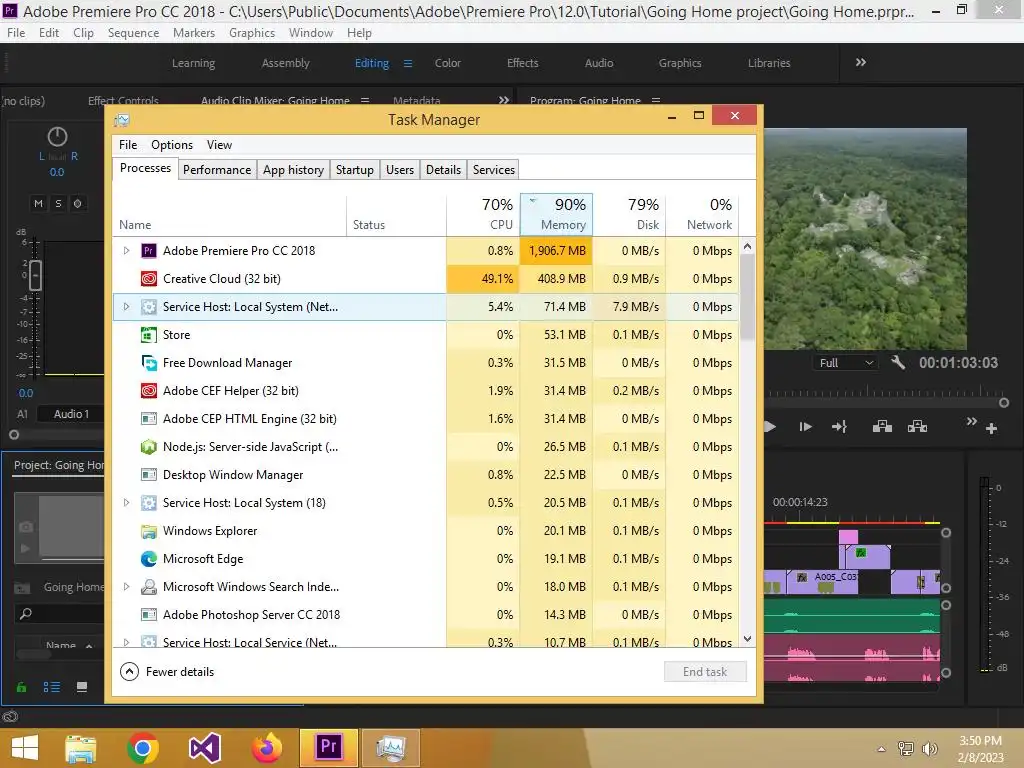Expand the Adobe Premiere Pro CC 2018 process
Image resolution: width=1024 pixels, height=768 pixels.
coord(127,251)
